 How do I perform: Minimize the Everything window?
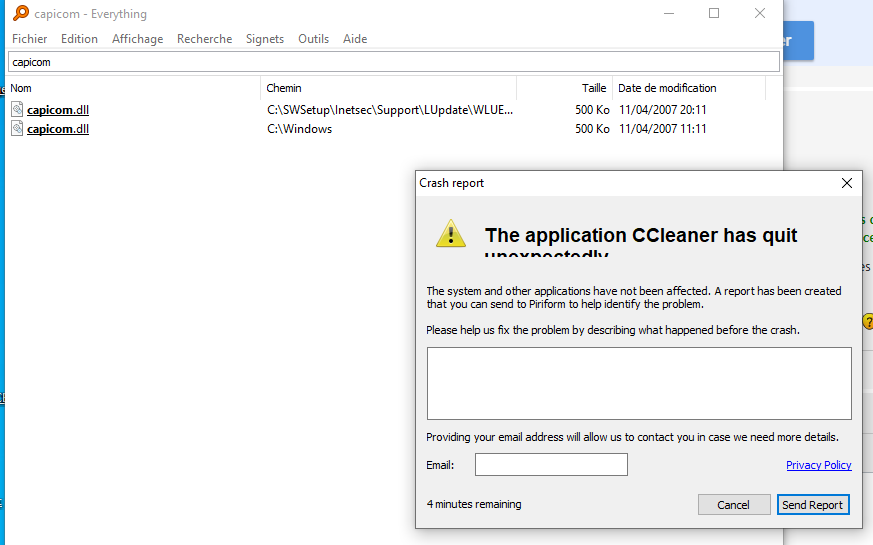pyautogui.click(x=669, y=13)
